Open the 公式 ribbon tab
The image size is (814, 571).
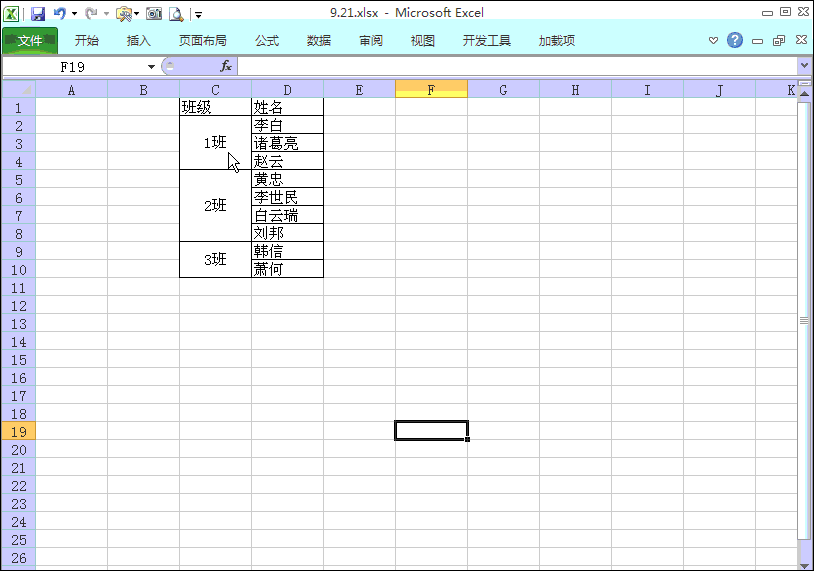click(x=267, y=40)
